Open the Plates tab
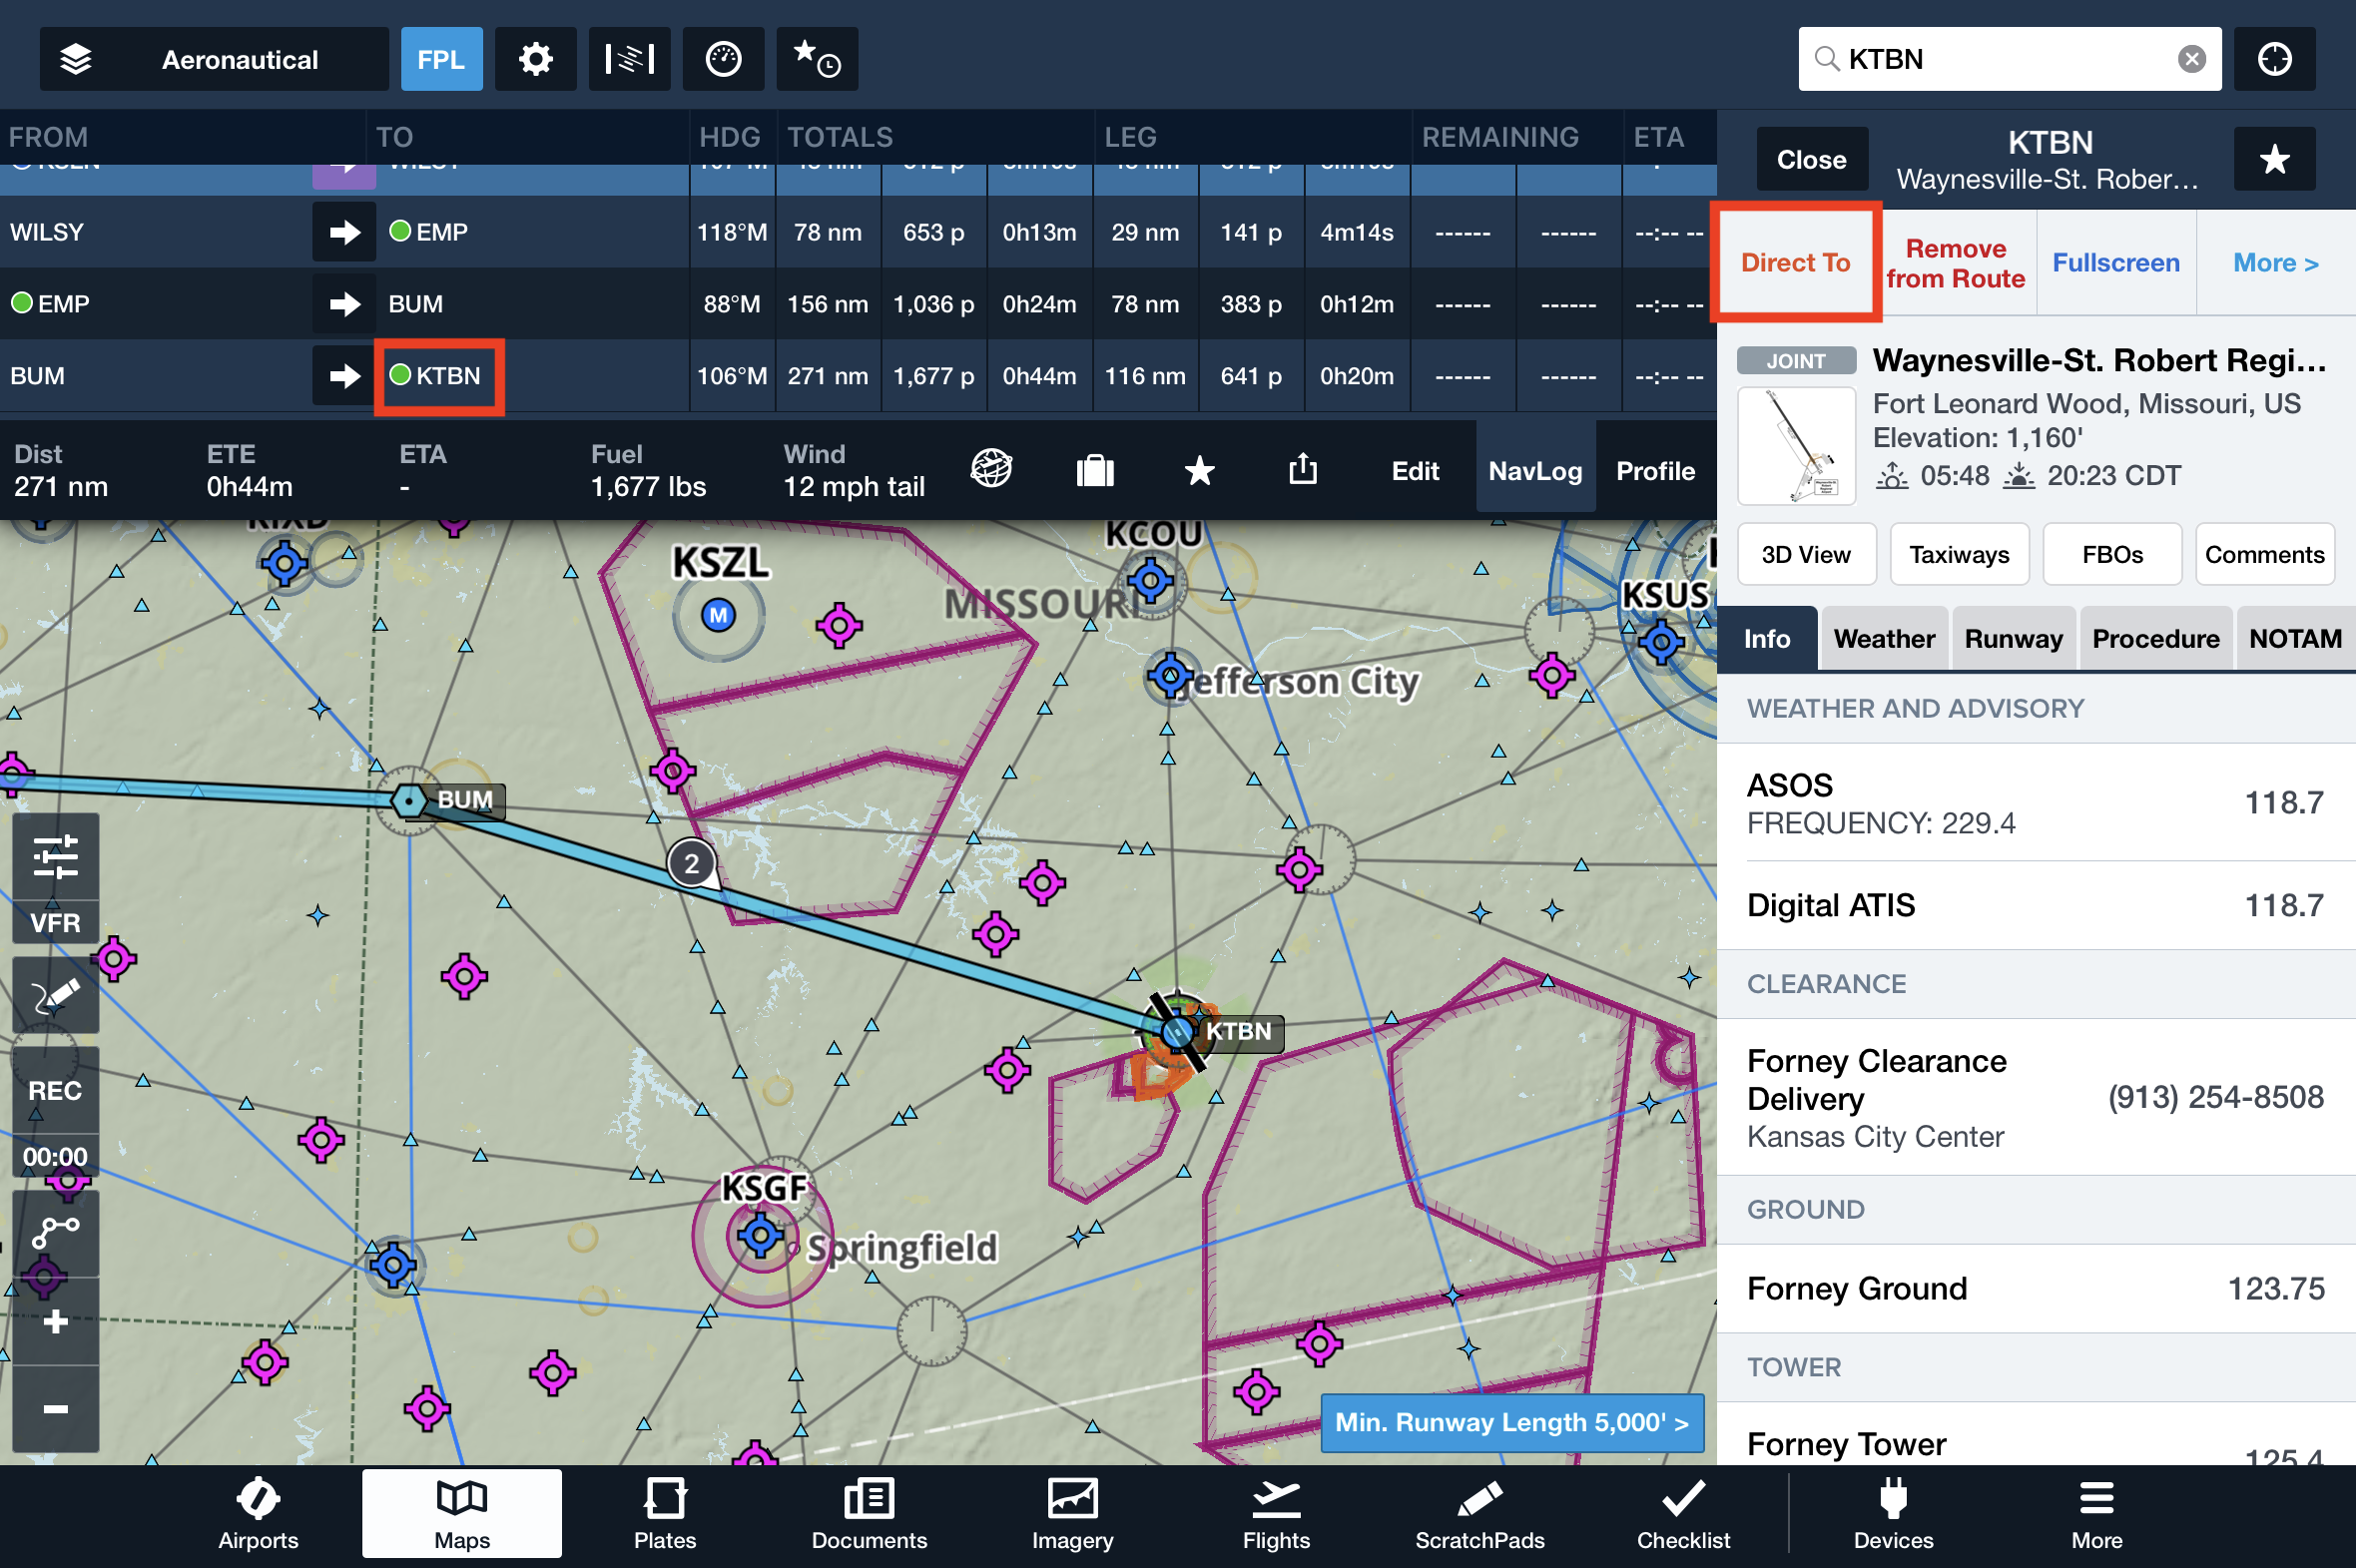This screenshot has height=1568, width=2356. [x=664, y=1513]
